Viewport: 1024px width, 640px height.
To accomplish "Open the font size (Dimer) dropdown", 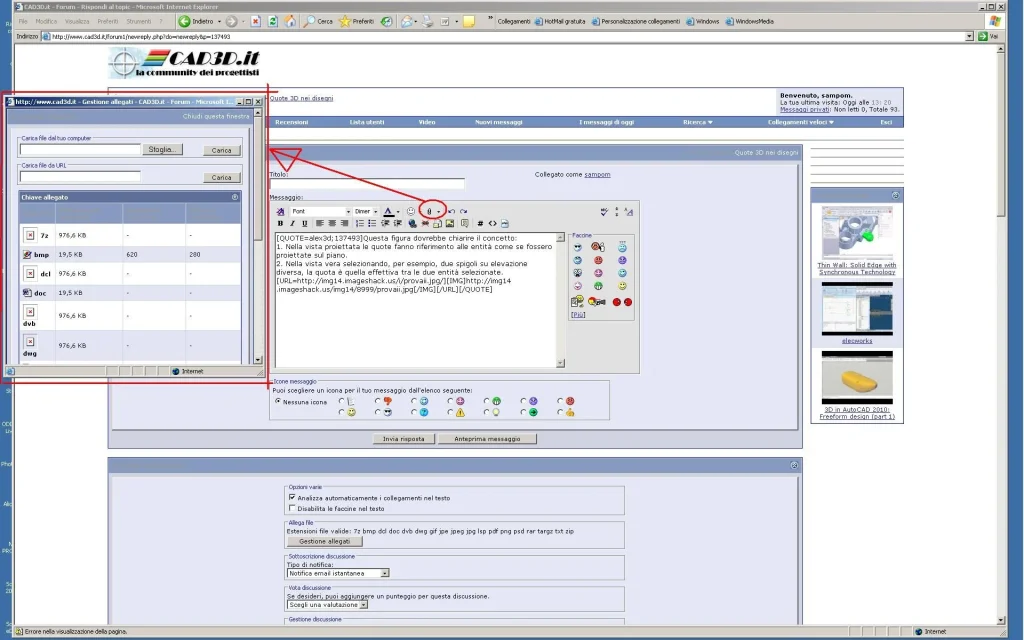I will tap(366, 211).
